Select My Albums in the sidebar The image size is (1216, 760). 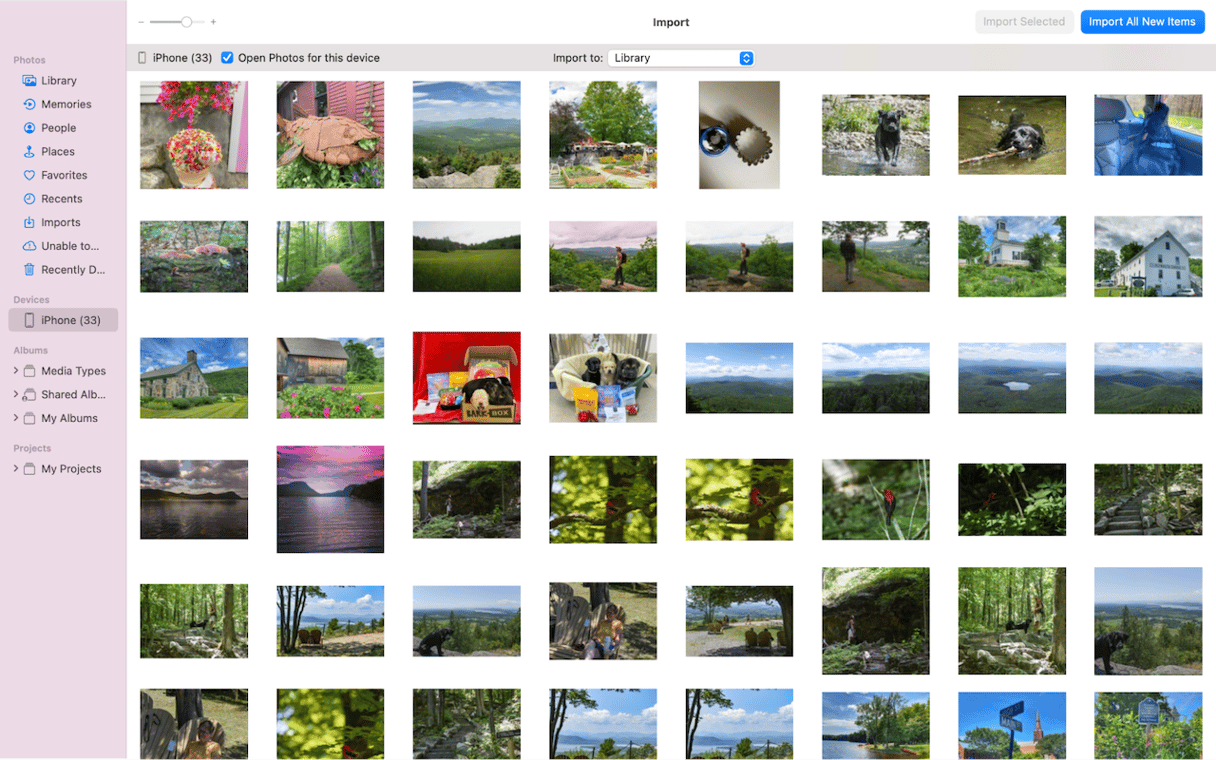pos(69,419)
